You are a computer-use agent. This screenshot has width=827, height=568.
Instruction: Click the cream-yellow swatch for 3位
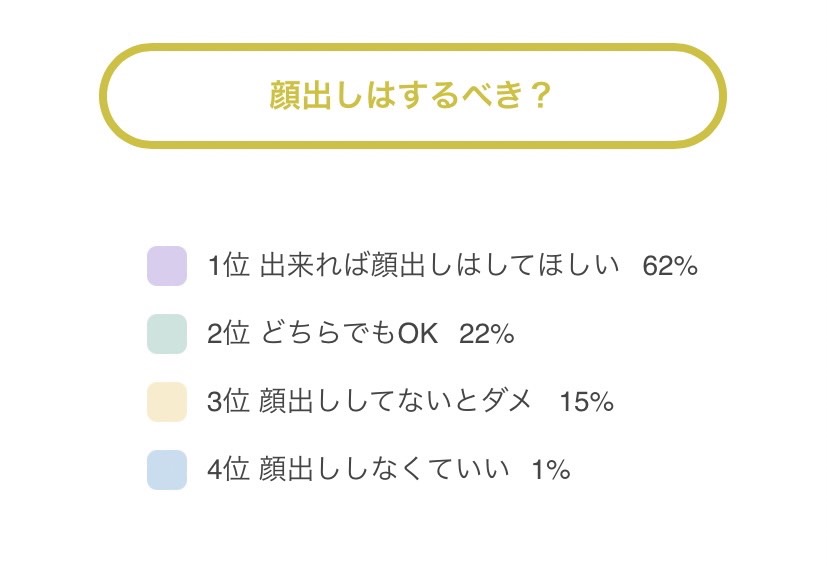167,402
